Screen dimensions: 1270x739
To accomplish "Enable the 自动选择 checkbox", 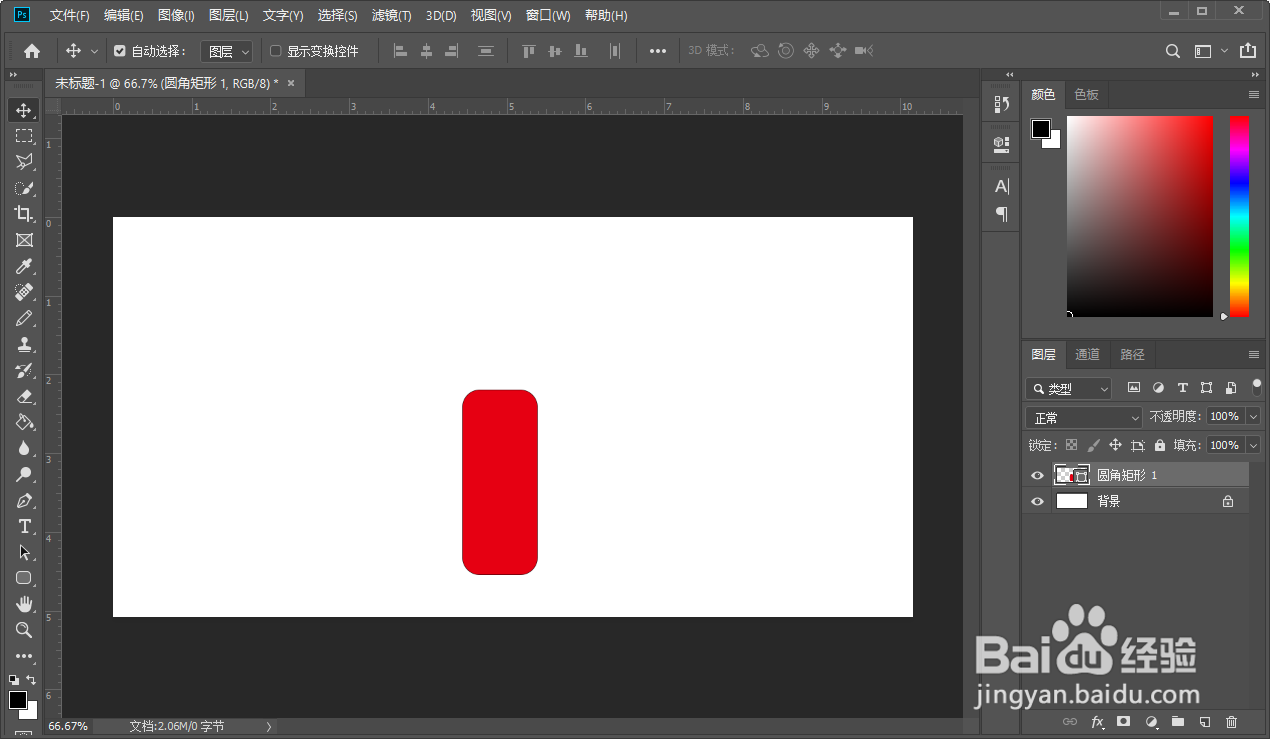I will [121, 50].
